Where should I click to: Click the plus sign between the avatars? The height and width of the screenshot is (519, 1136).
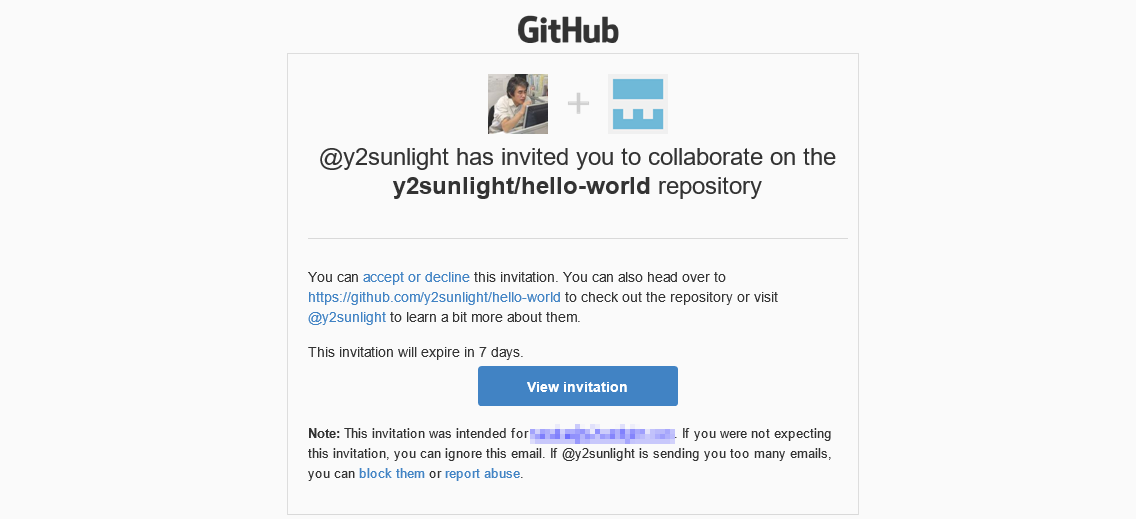(x=578, y=104)
